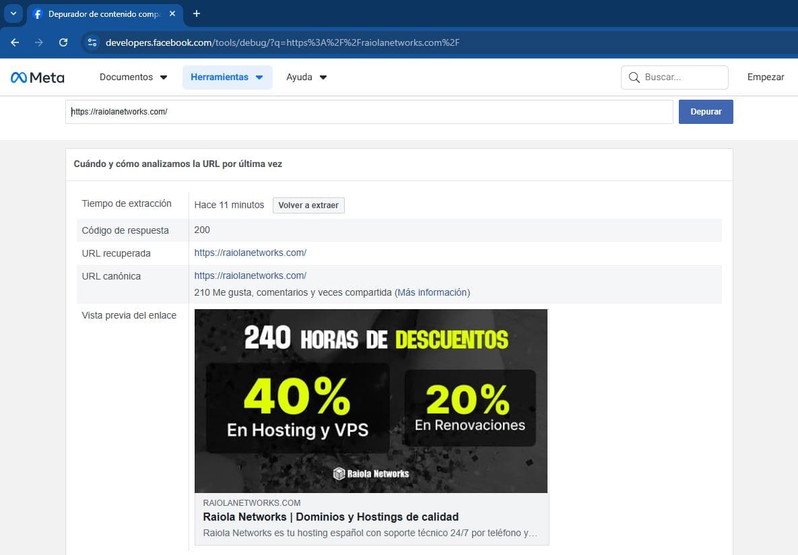
Task: Select the Depurador de contenido tab
Action: pyautogui.click(x=104, y=14)
